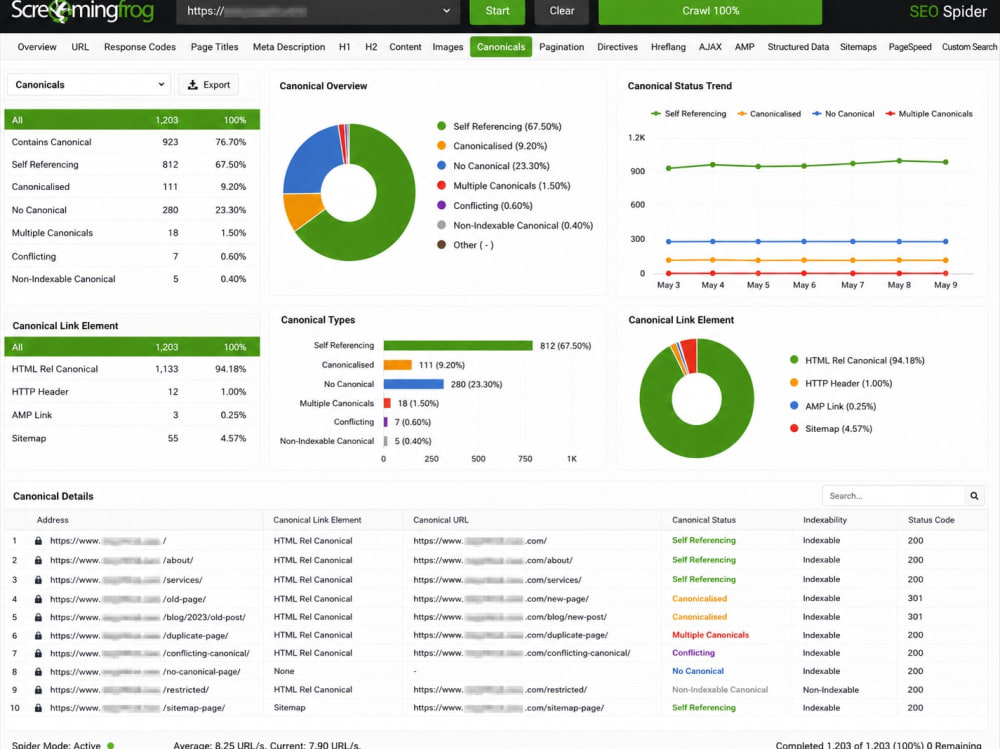Click the padlock icon beside /about/ address
Viewport: 1000px width, 749px height.
(38, 560)
